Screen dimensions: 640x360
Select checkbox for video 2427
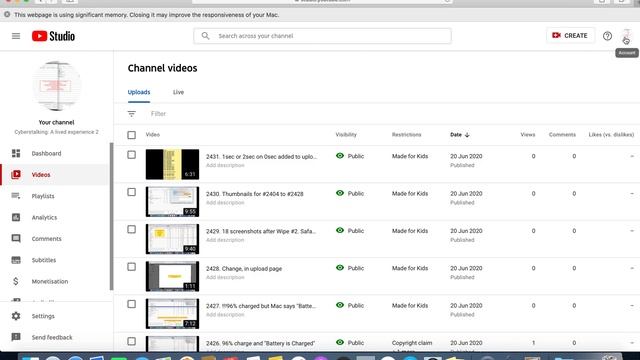[131, 304]
